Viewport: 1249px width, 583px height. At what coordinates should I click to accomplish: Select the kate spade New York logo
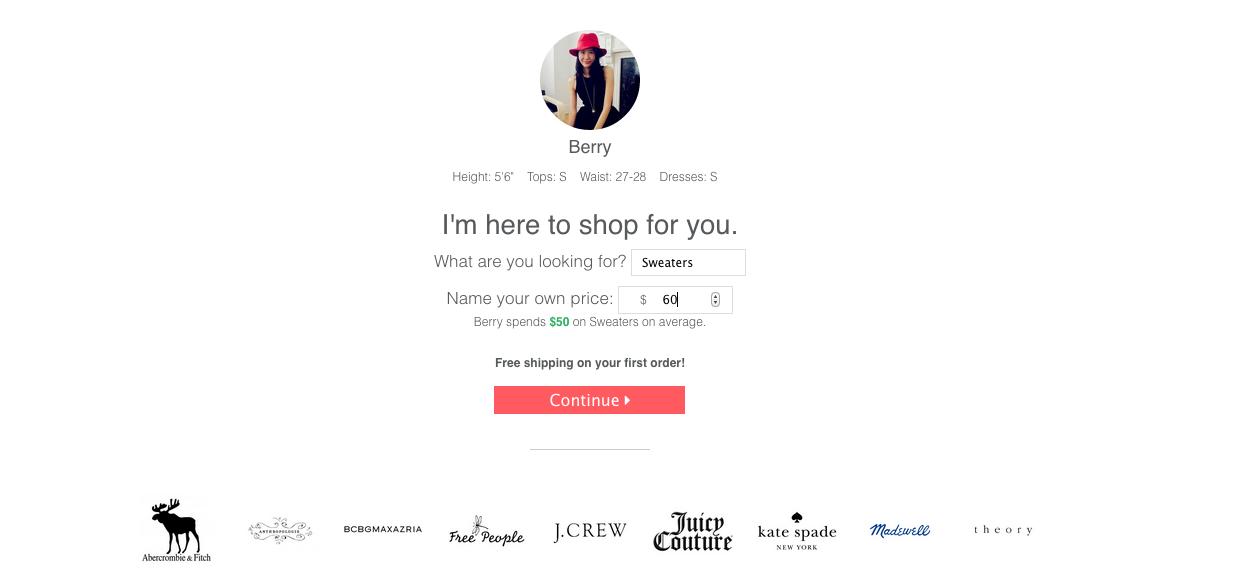pos(797,531)
